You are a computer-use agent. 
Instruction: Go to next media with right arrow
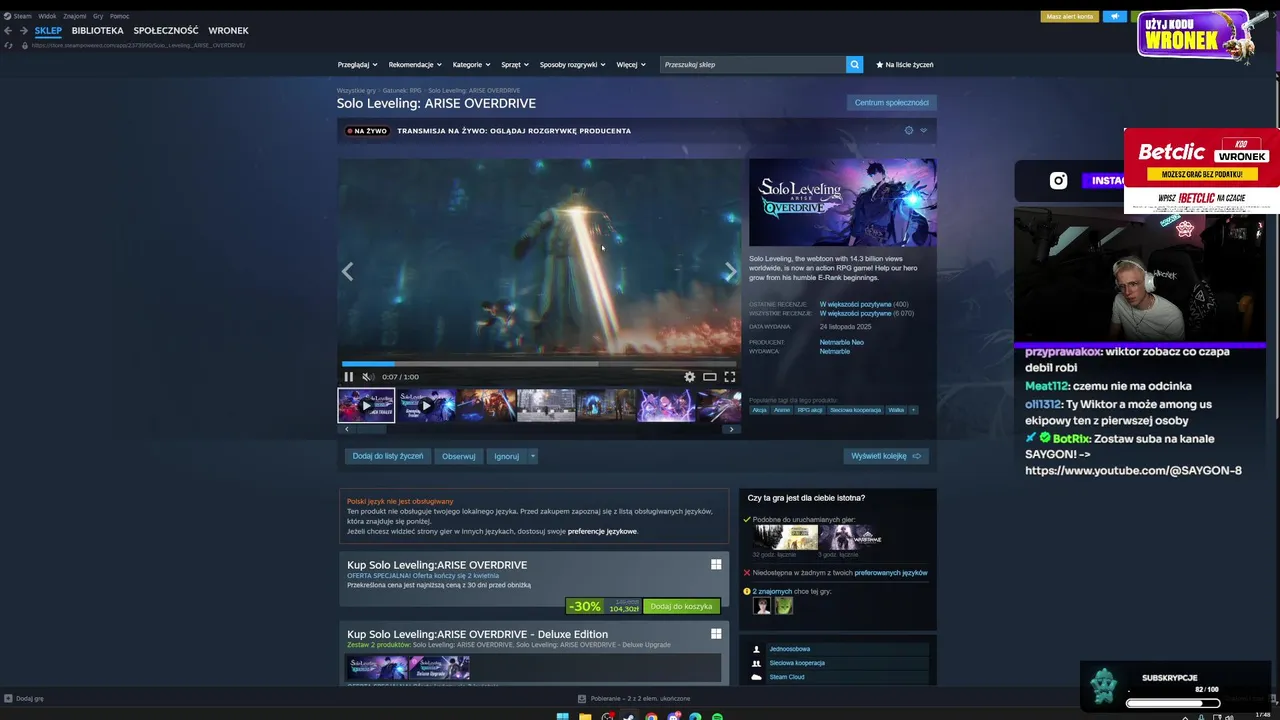(730, 271)
